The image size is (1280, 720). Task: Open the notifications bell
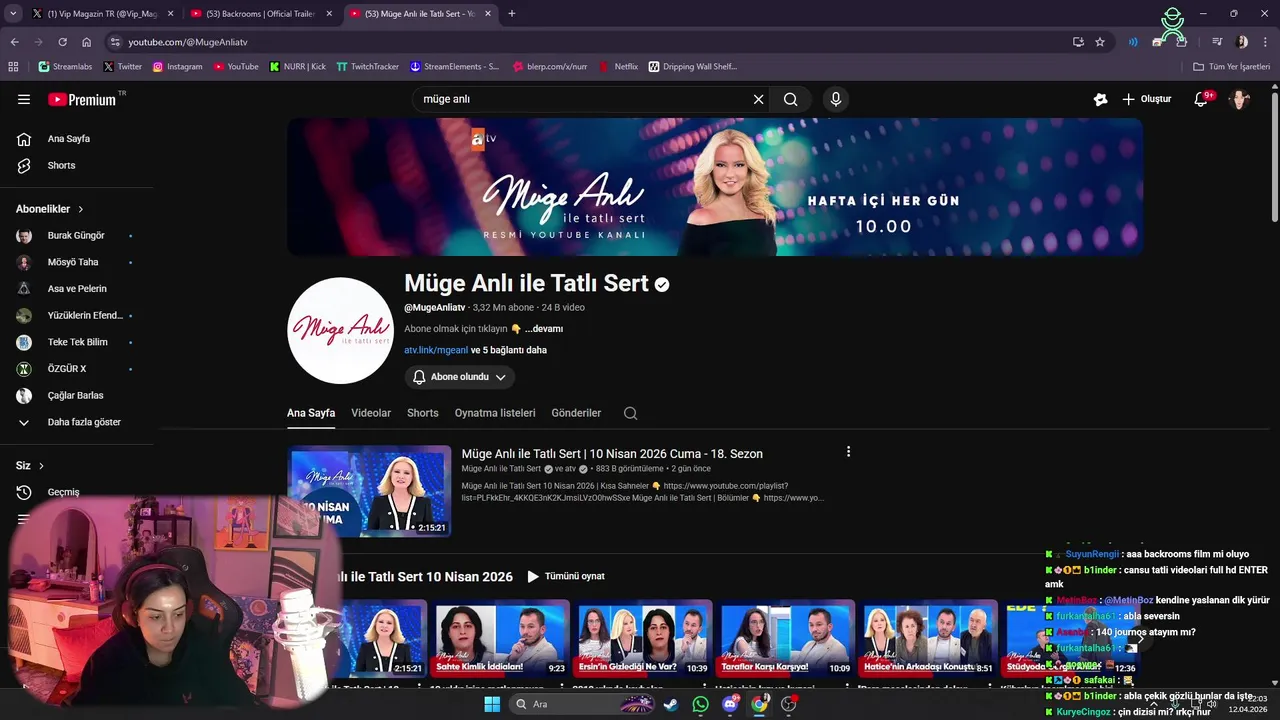pyautogui.click(x=1201, y=99)
